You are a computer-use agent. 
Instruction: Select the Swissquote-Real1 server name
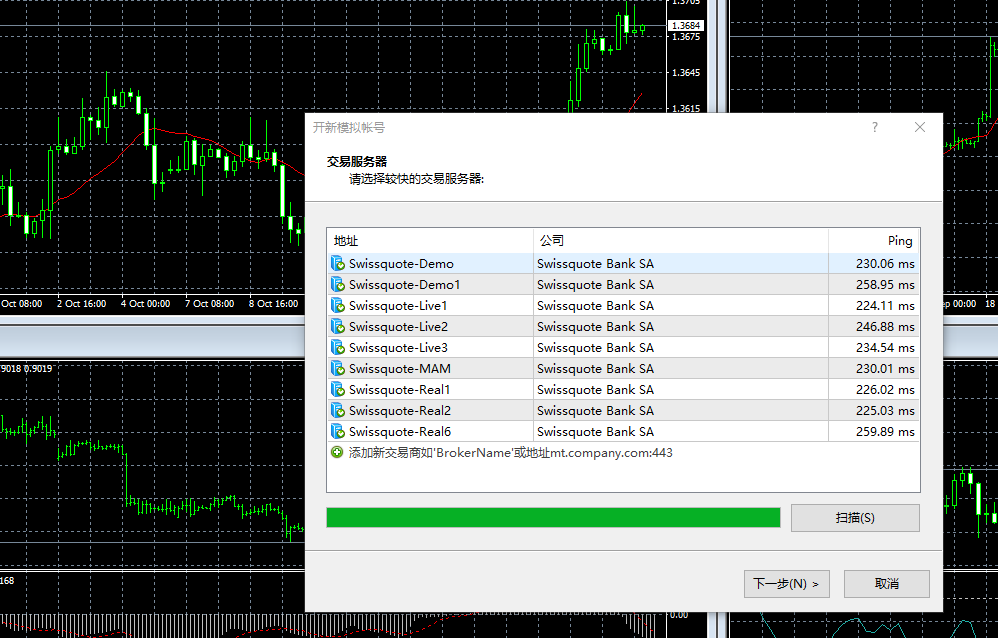pos(399,390)
